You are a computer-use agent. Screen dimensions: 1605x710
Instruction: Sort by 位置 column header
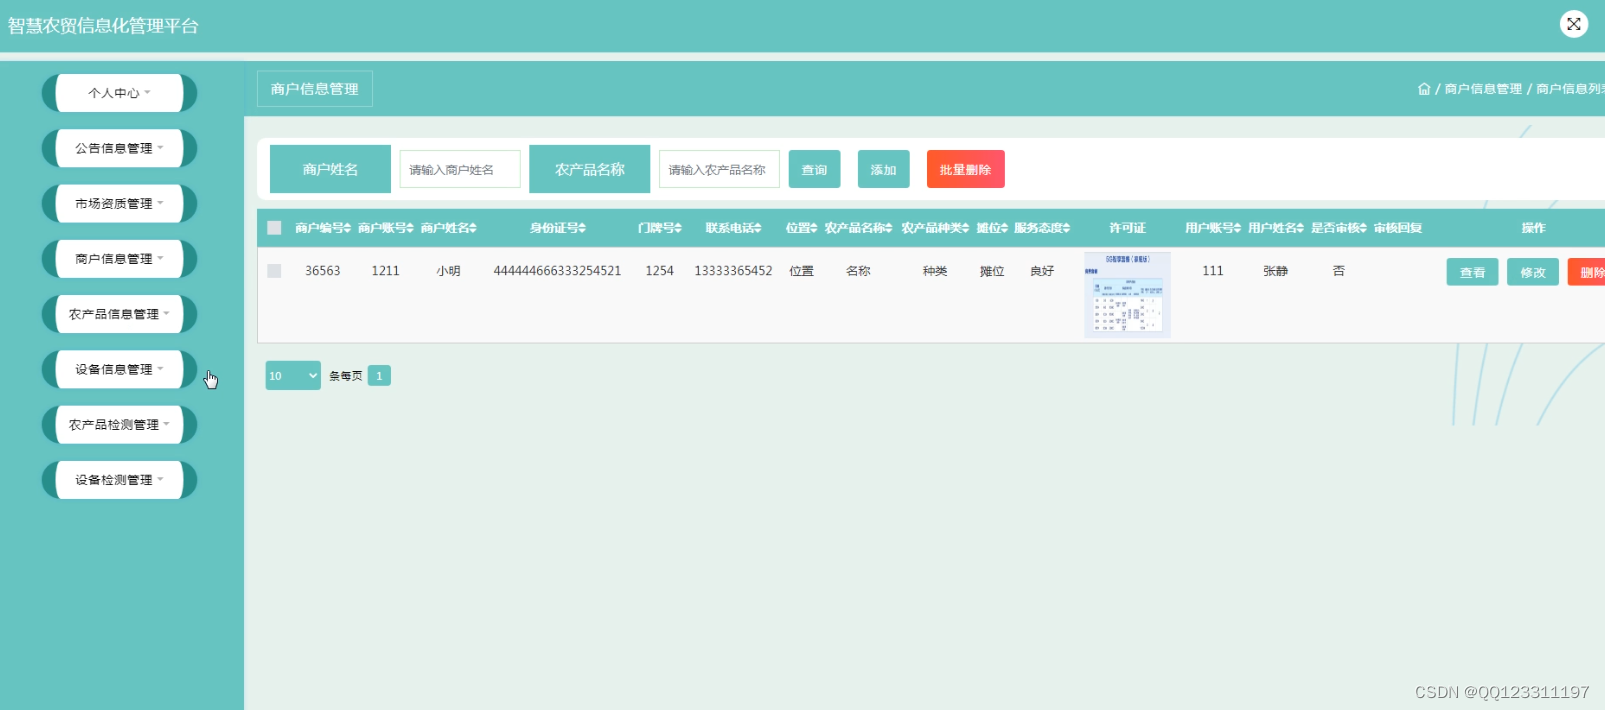802,228
